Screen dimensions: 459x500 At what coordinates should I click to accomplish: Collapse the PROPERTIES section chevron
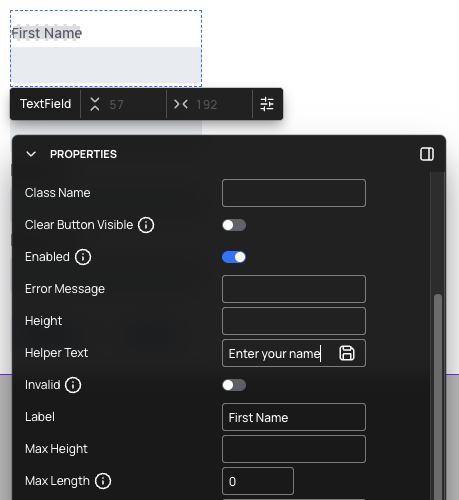[31, 154]
